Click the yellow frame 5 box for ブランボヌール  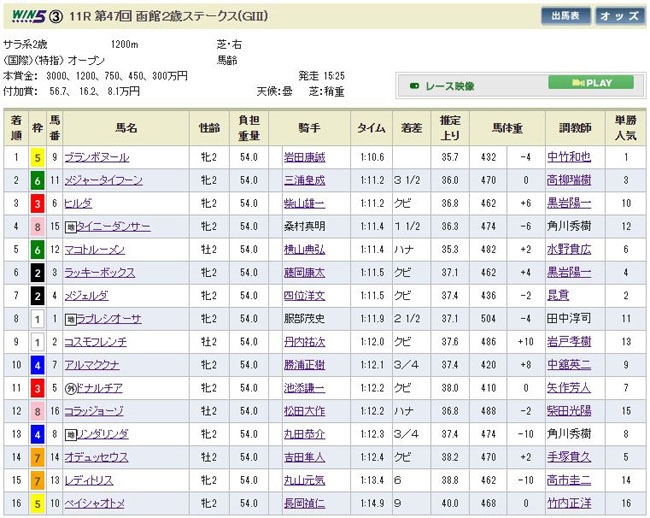[x=38, y=158]
